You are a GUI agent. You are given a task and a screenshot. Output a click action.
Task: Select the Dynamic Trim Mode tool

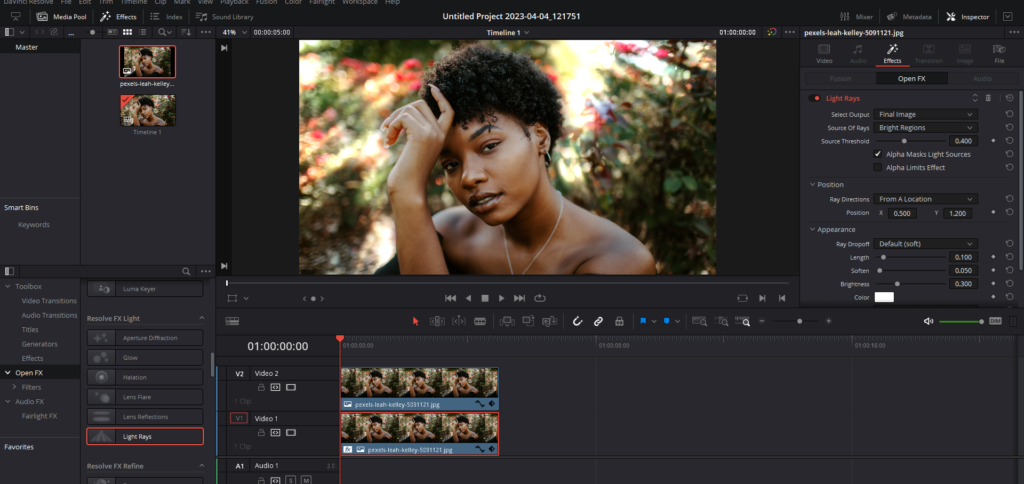[x=458, y=321]
